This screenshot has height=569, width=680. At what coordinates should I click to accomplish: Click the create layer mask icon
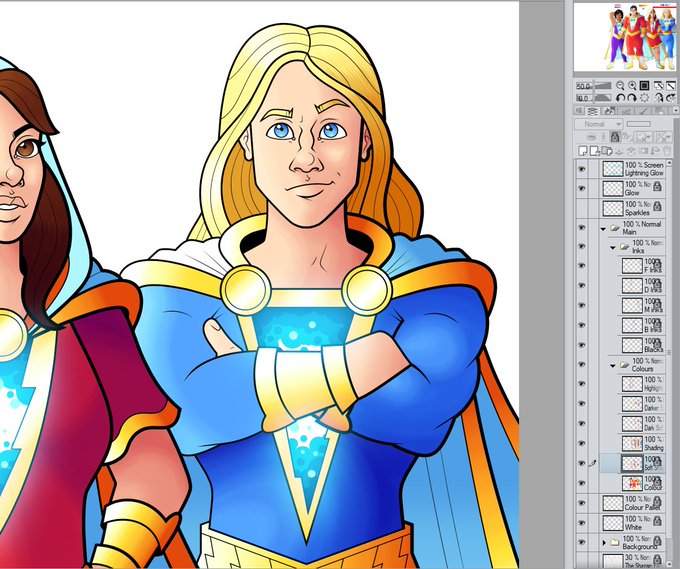click(x=643, y=151)
